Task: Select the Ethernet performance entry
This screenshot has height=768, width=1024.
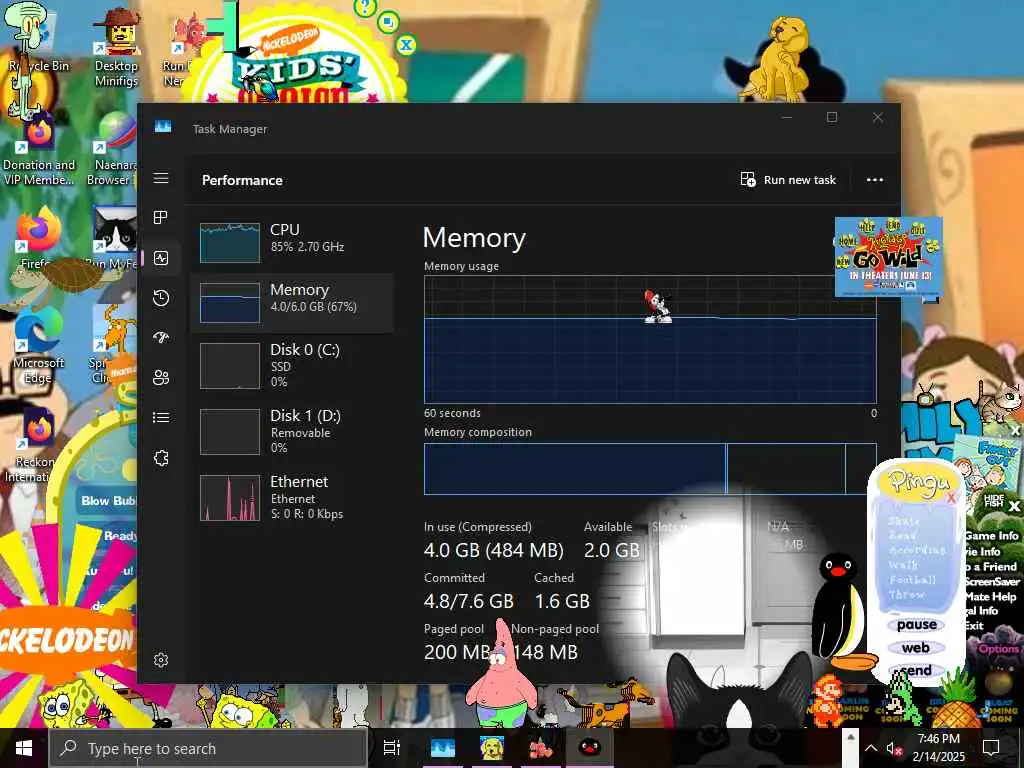Action: pyautogui.click(x=292, y=498)
